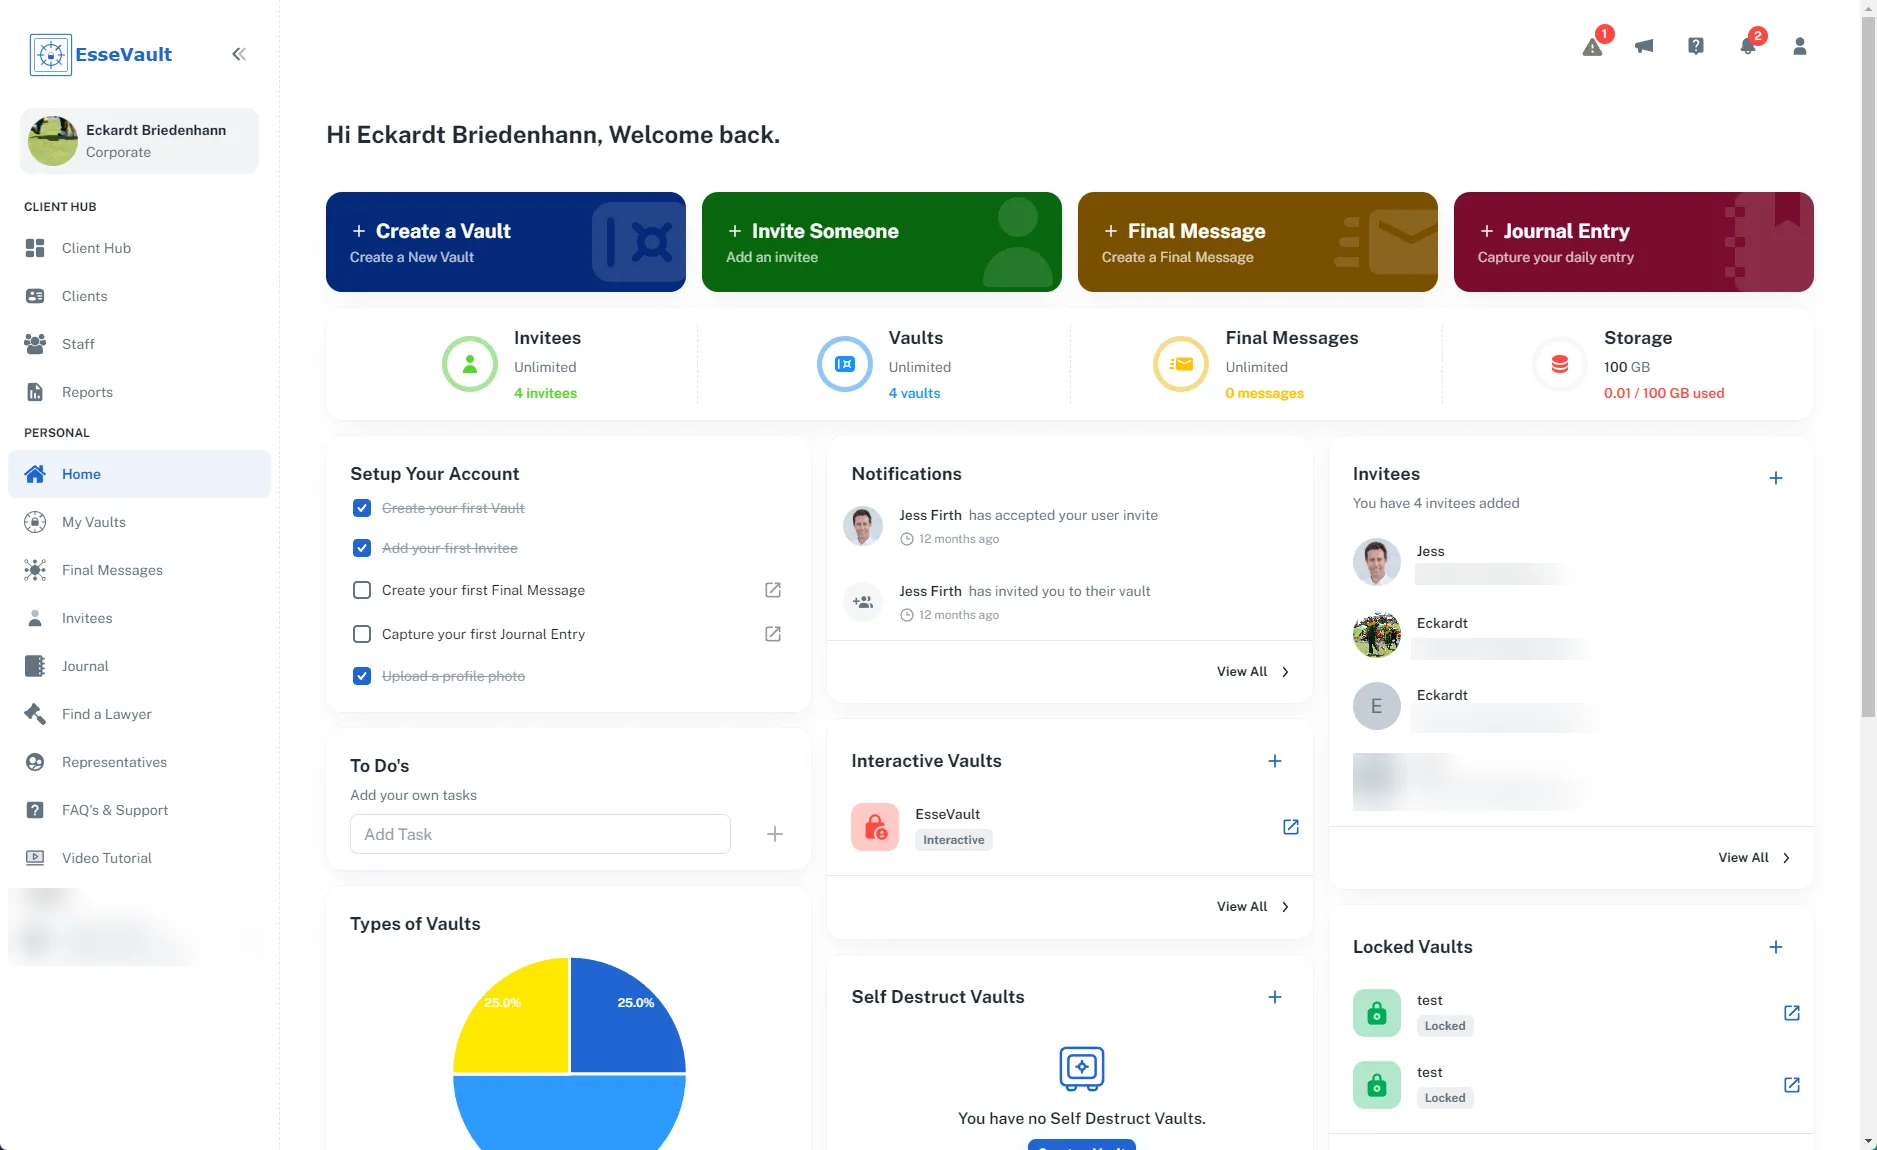Check Create your first Final Message checkbox

coord(362,590)
